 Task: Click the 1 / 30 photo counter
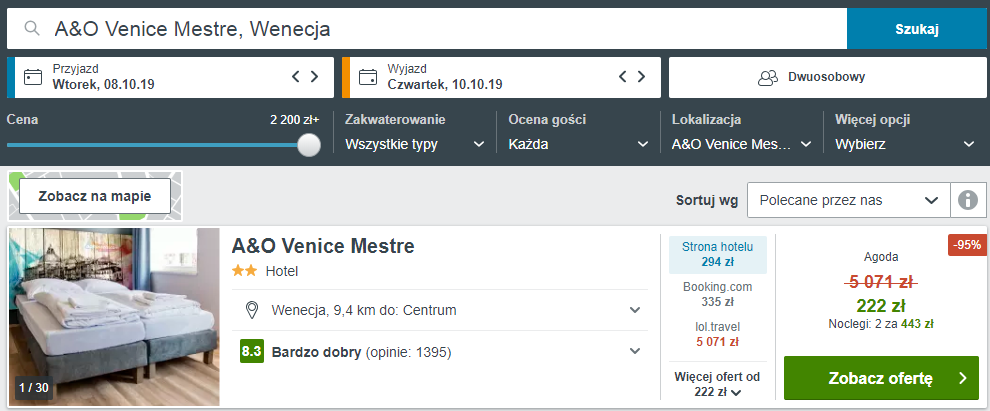34,388
